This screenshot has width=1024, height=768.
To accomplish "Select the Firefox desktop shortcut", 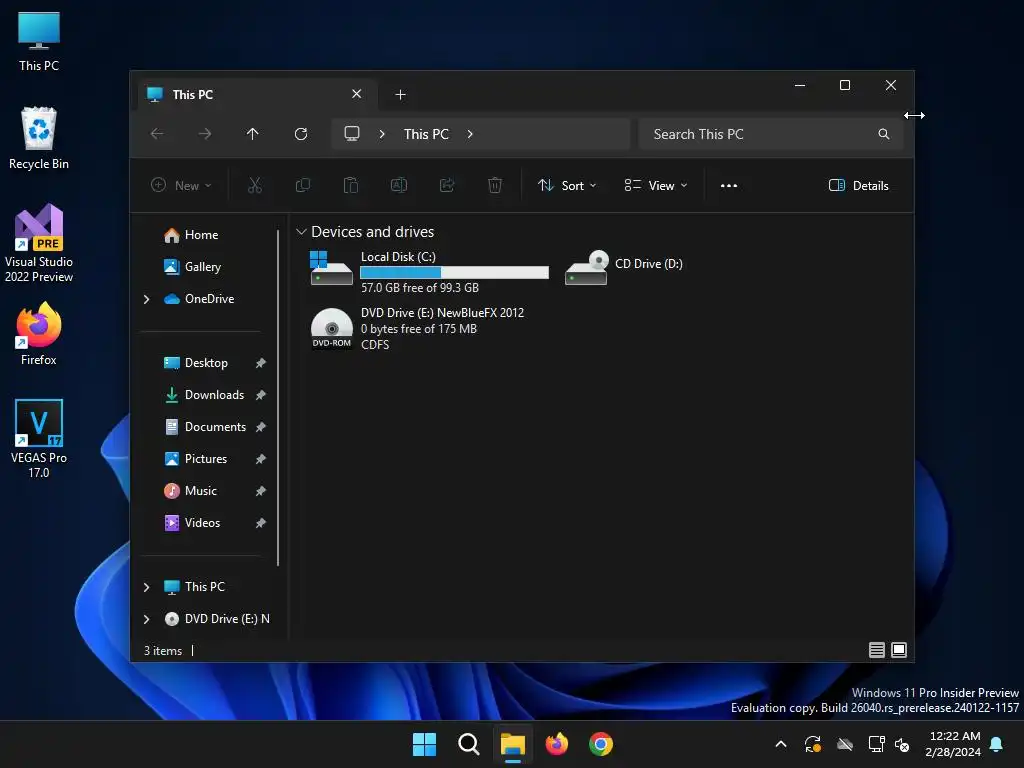I will coord(39,334).
